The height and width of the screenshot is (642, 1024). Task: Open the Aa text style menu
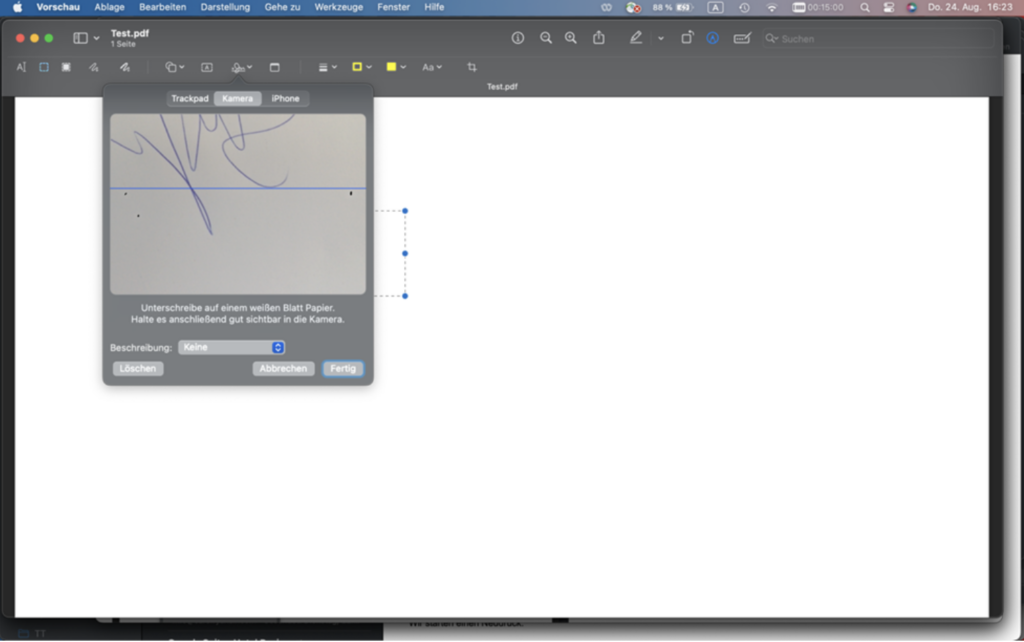432,67
